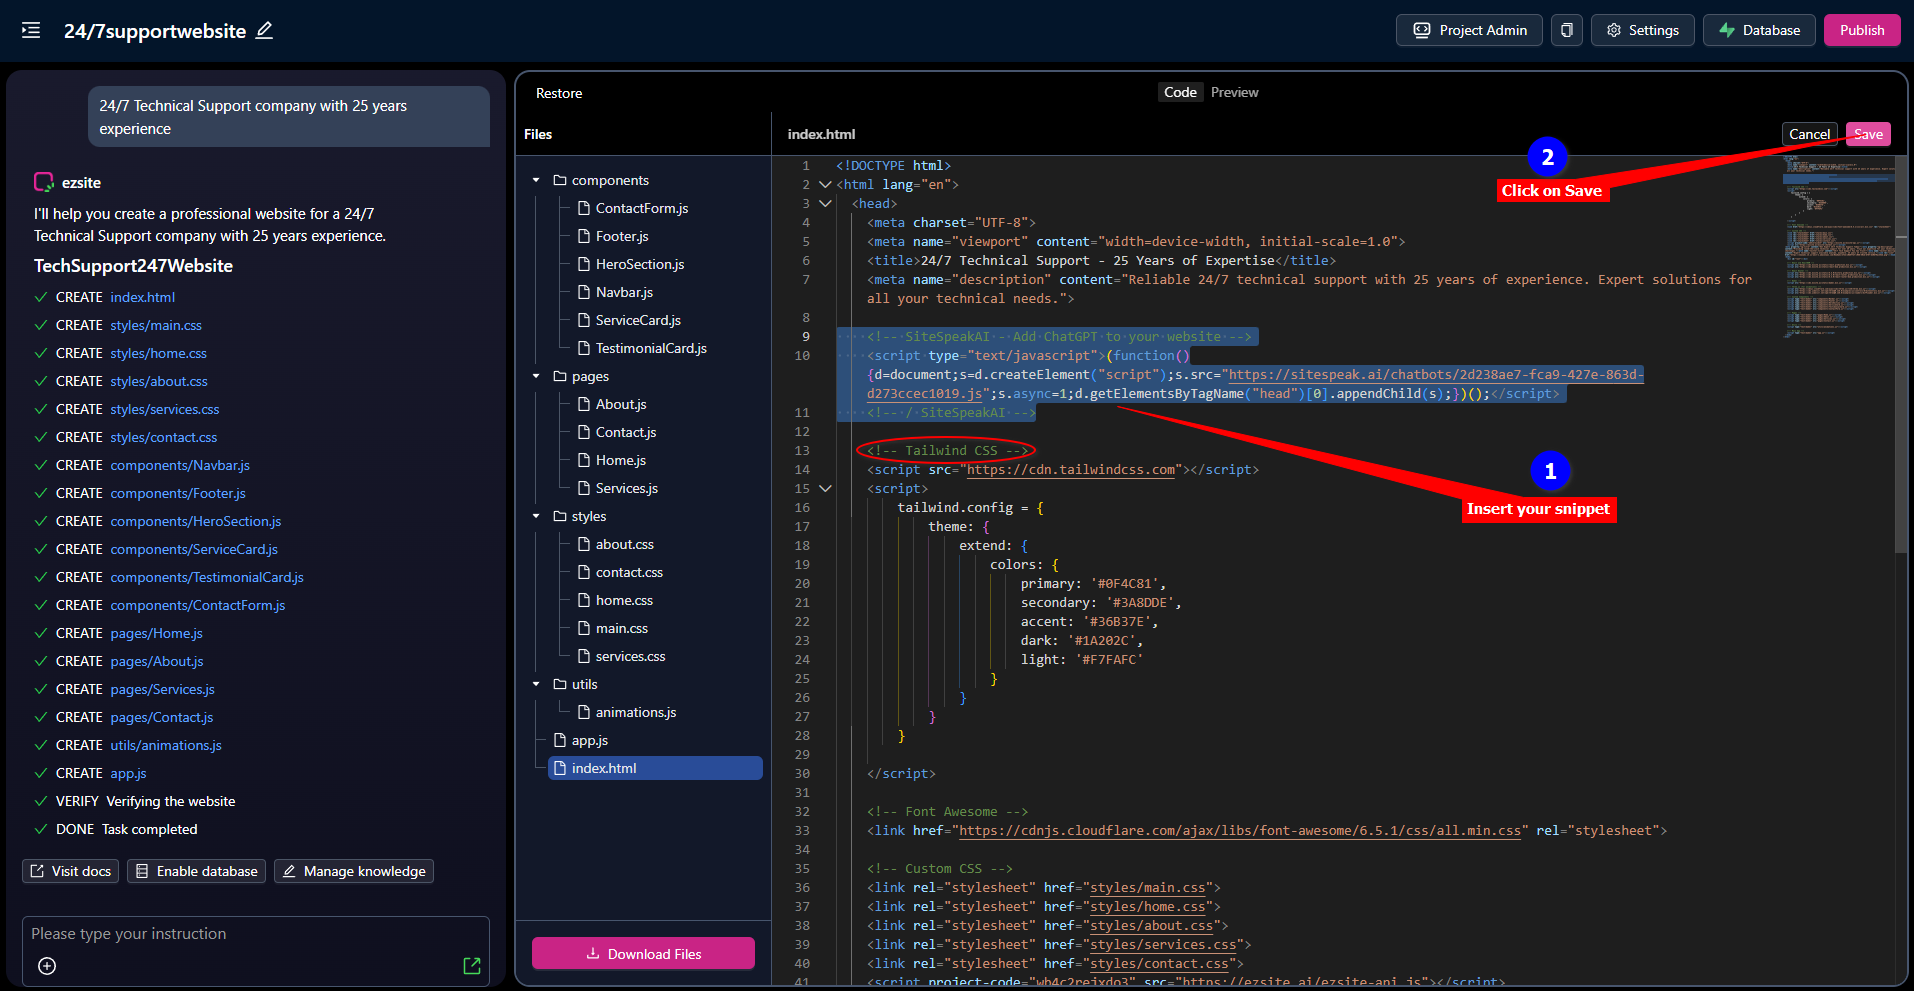Click styles/services.css href in code
The height and width of the screenshot is (991, 1914).
[1163, 944]
